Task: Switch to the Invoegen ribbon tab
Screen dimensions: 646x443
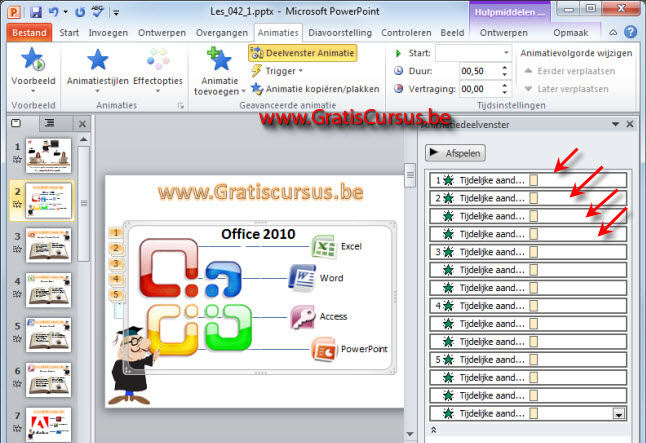Action: 108,33
